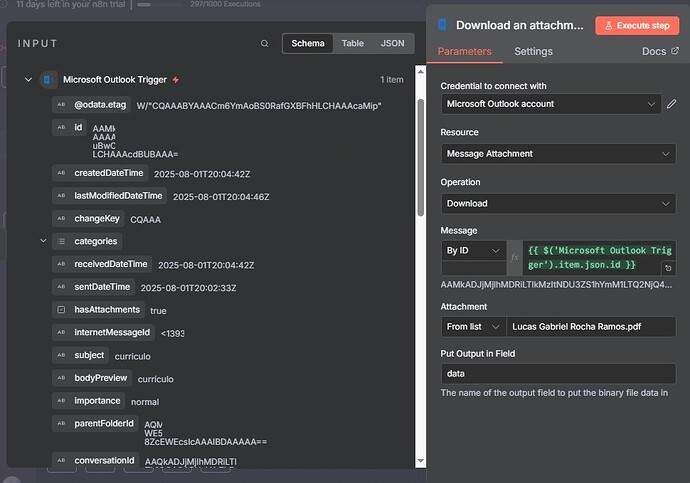690x483 pixels.
Task: Select the bodyPreview field pill
Action: pos(92,378)
